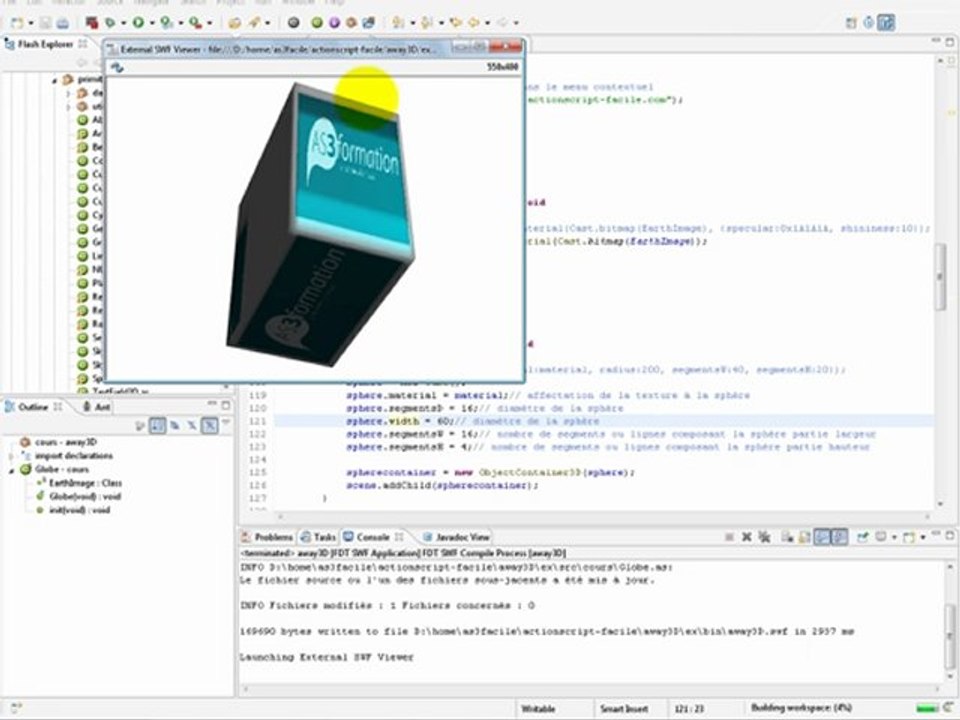Click the open folder toolbar icon
Viewport: 960px width, 720px height.
234,23
